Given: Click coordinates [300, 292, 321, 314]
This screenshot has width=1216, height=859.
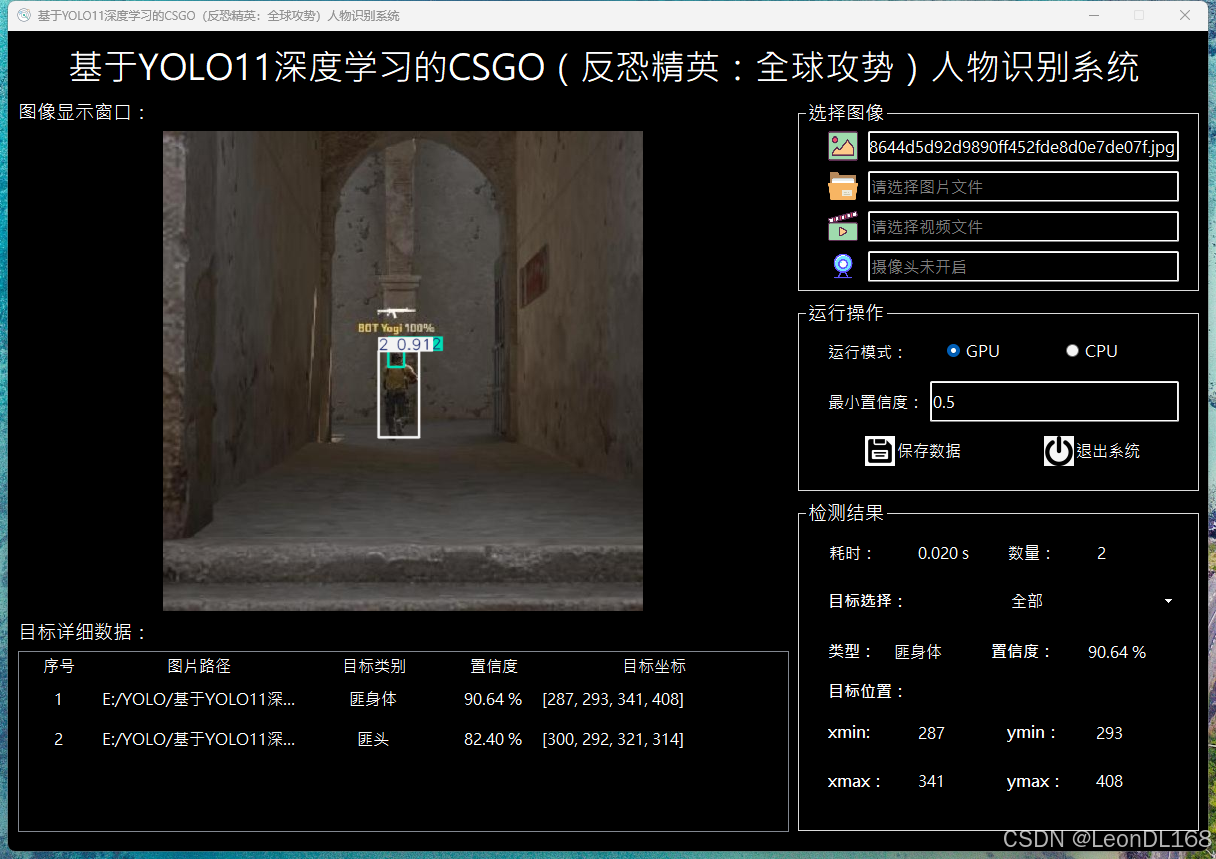Looking at the screenshot, I should pos(613,740).
